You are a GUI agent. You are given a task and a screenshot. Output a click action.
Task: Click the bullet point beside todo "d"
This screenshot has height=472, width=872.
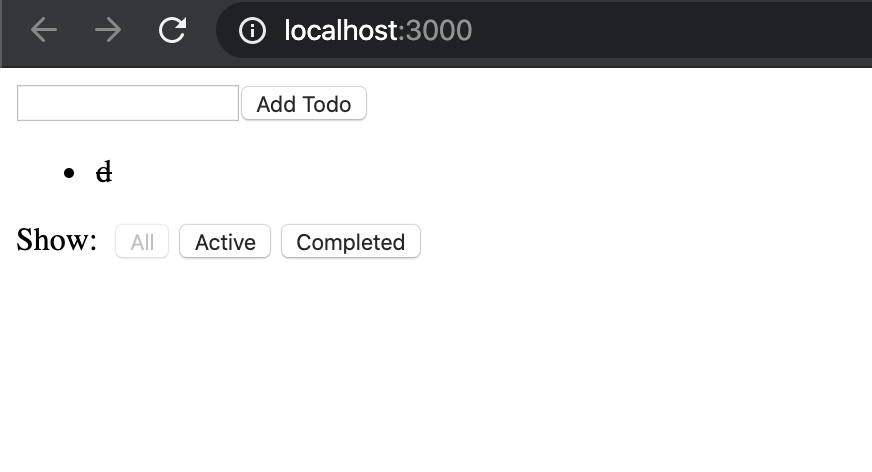click(69, 174)
